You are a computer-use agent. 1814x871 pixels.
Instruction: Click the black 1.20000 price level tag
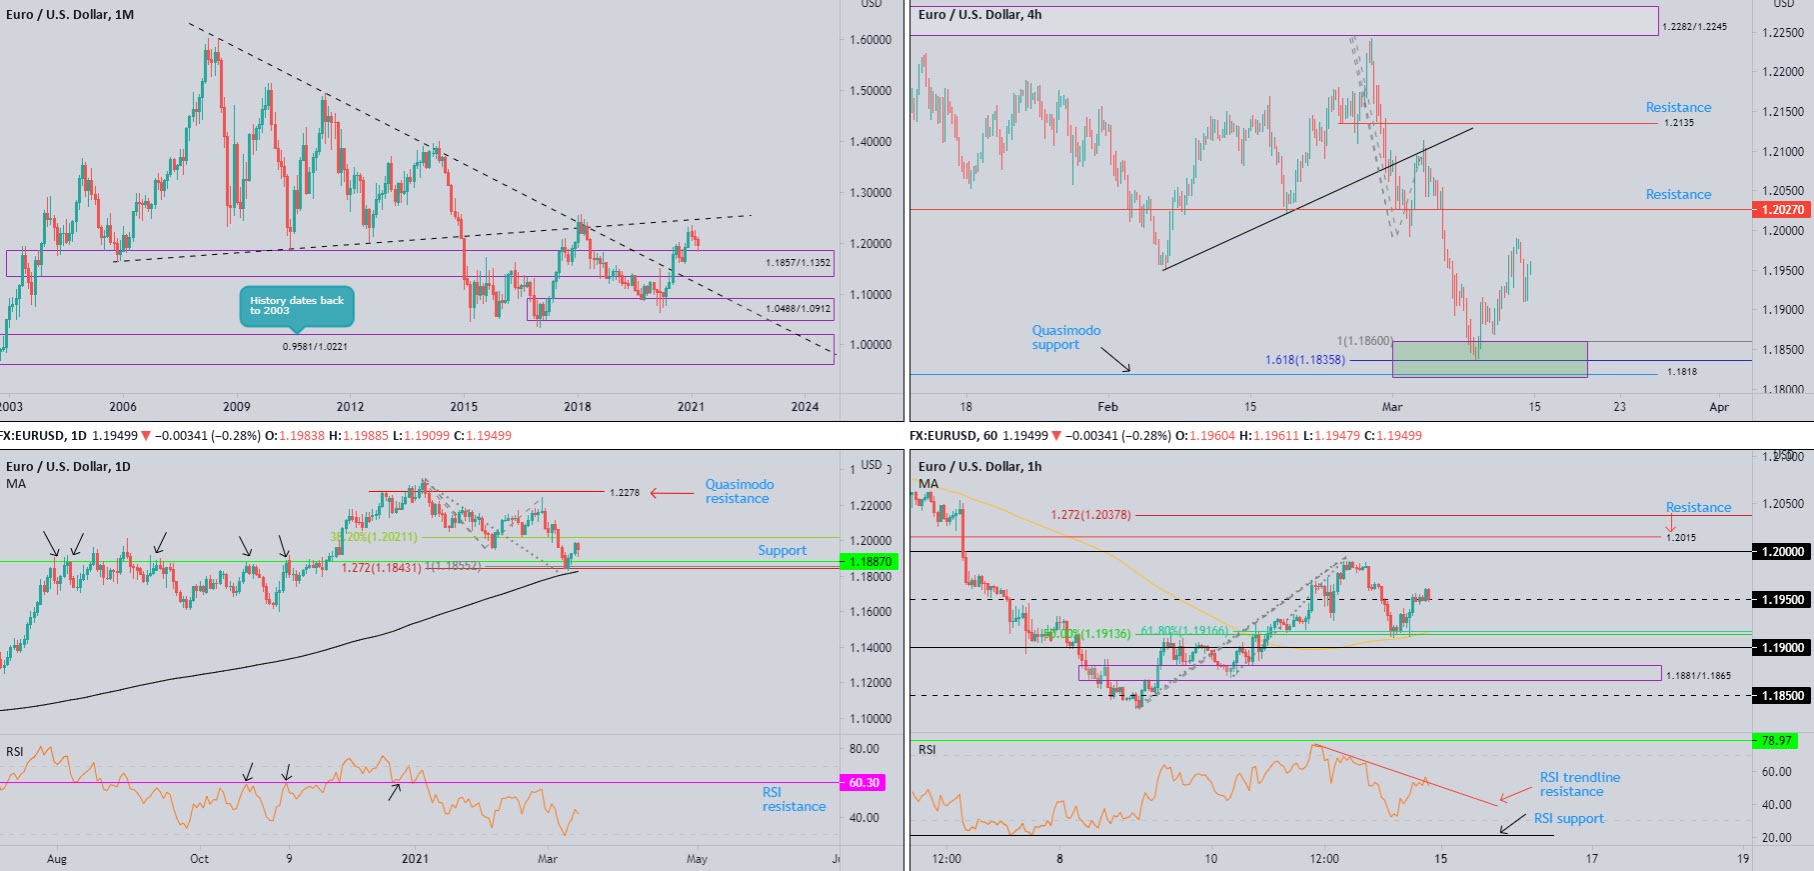tap(1782, 552)
